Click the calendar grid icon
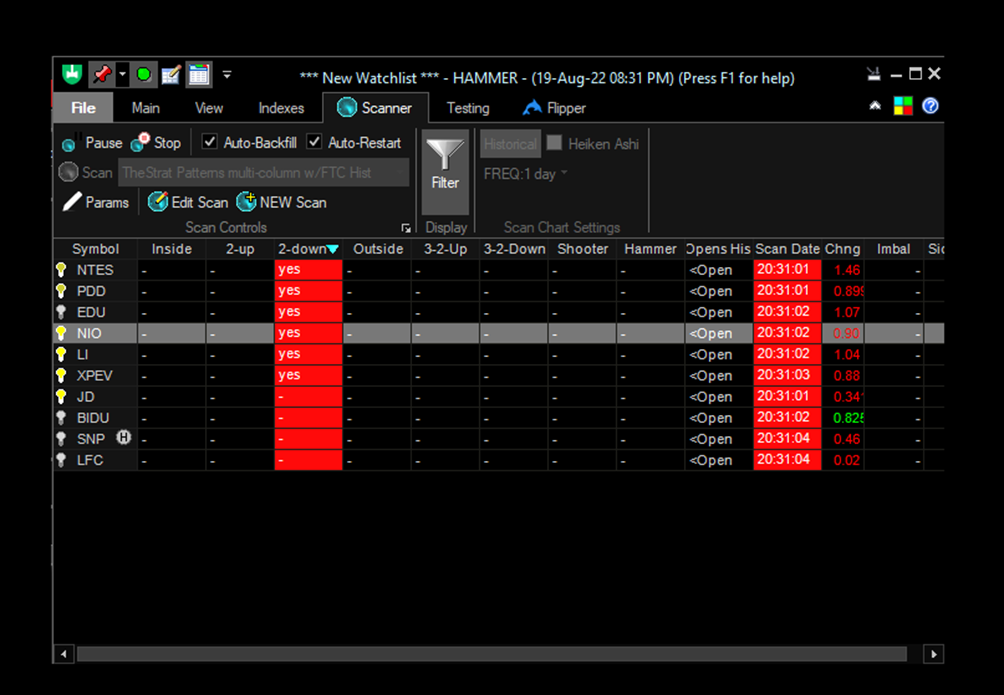Image resolution: width=1004 pixels, height=695 pixels. pyautogui.click(x=199, y=75)
